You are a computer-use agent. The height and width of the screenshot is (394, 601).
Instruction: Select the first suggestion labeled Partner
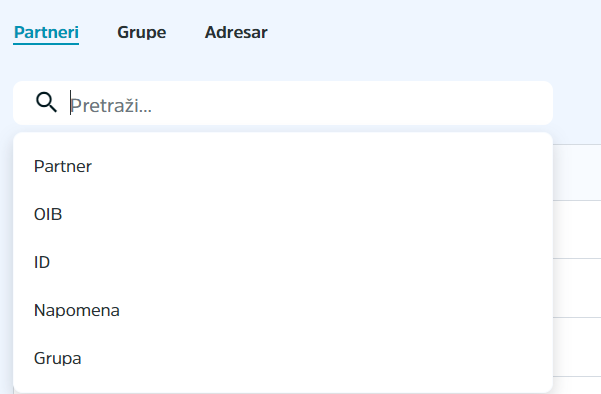[283, 166]
